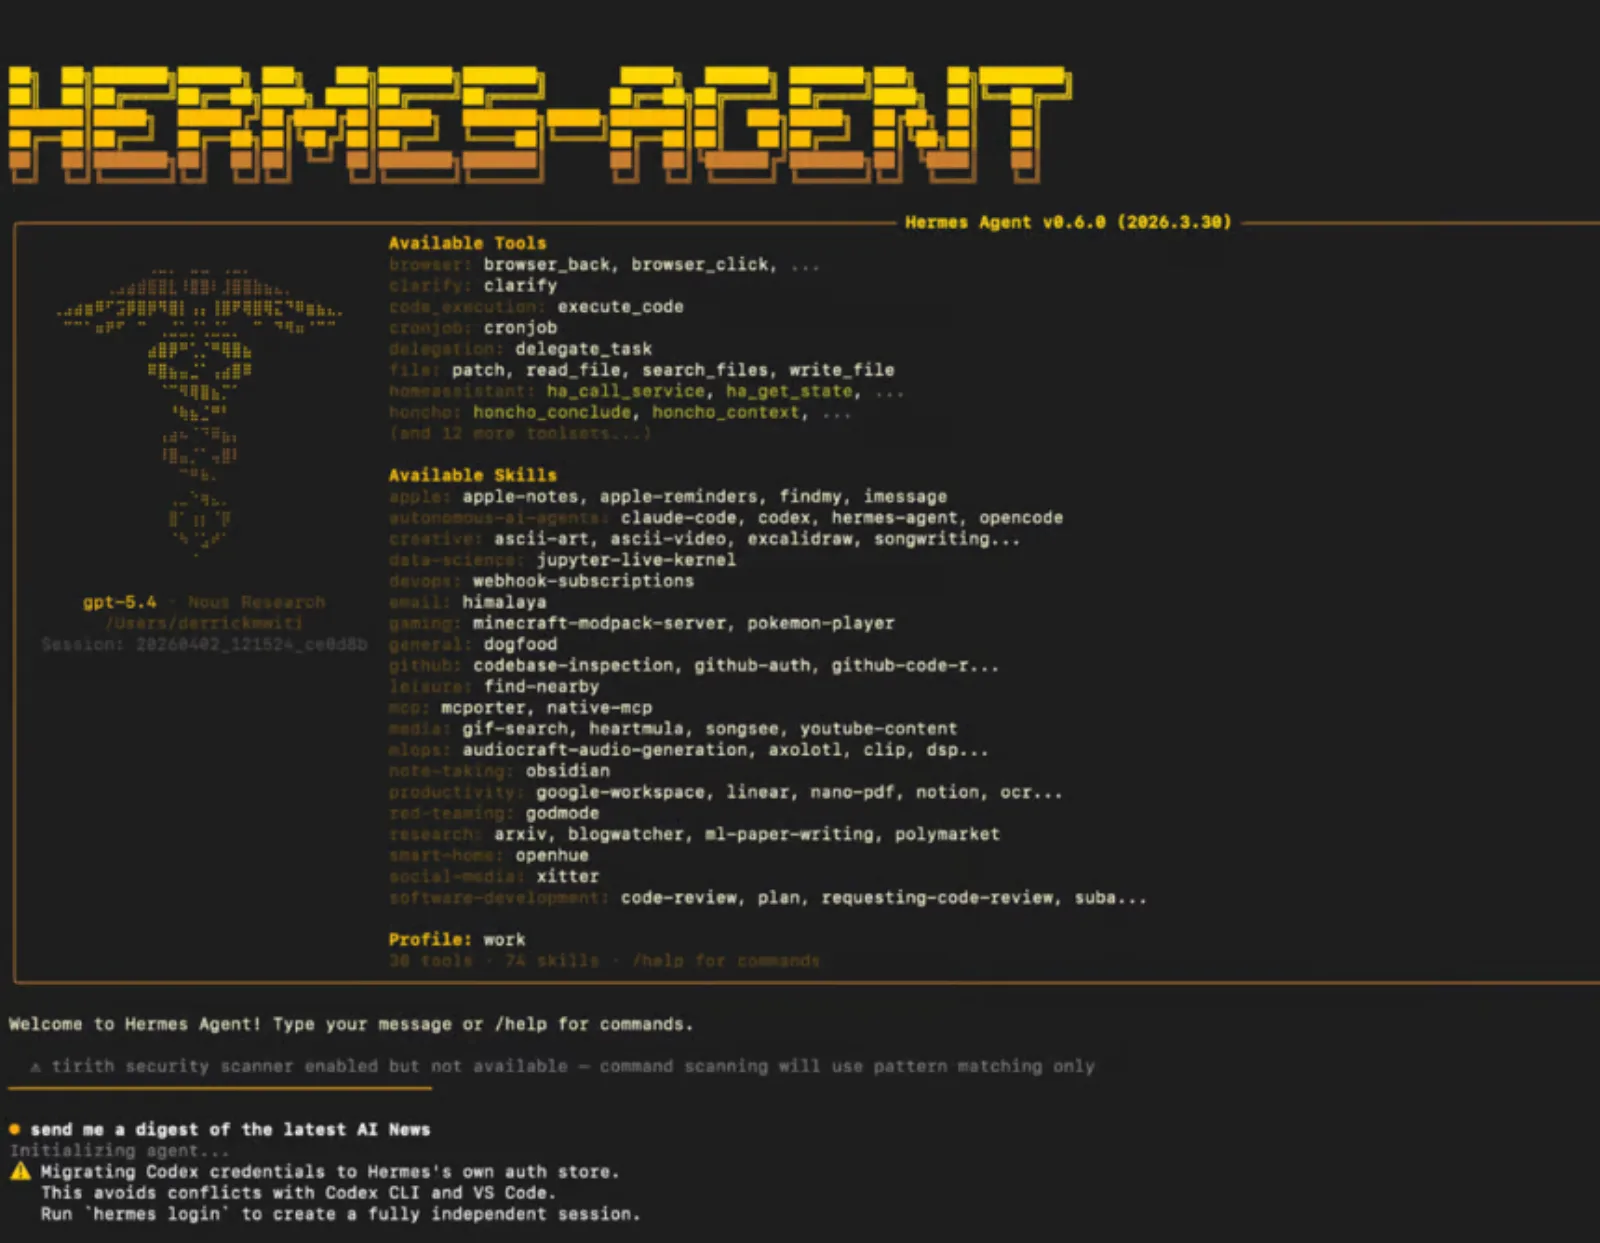Click the "xitter" skill
1600x1243 pixels.
pos(567,876)
